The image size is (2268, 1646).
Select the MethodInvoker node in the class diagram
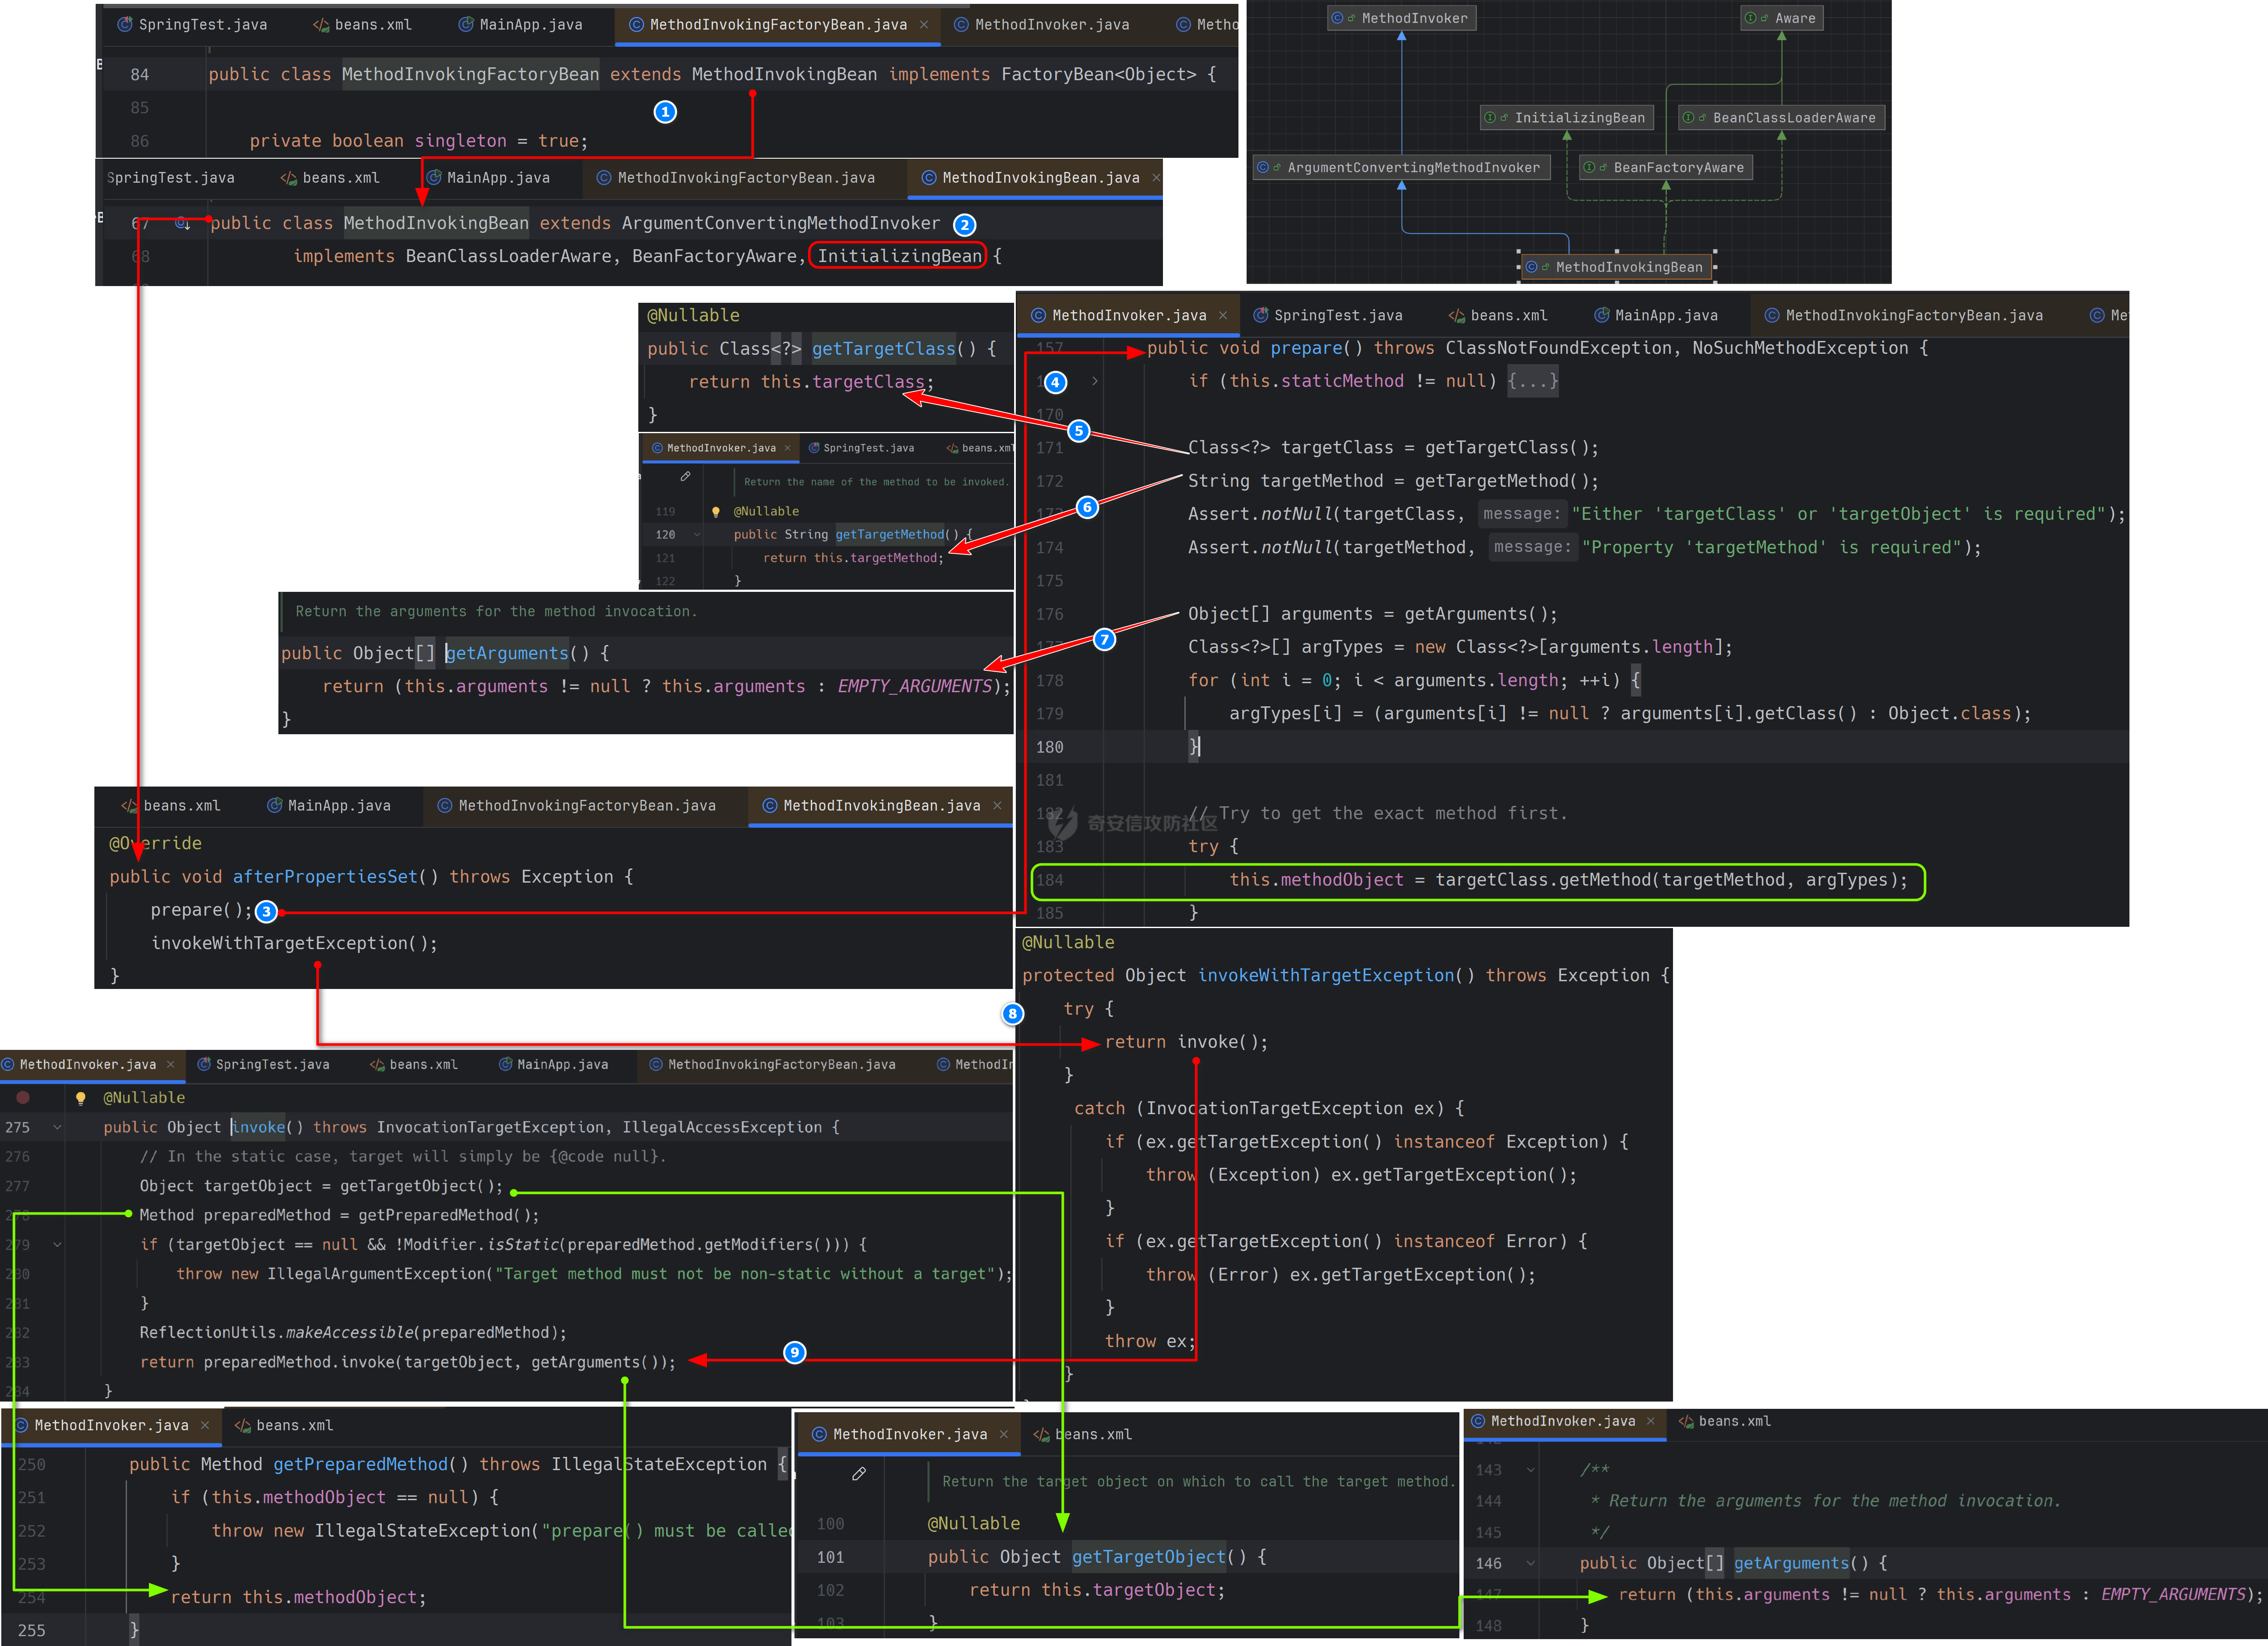(1402, 18)
